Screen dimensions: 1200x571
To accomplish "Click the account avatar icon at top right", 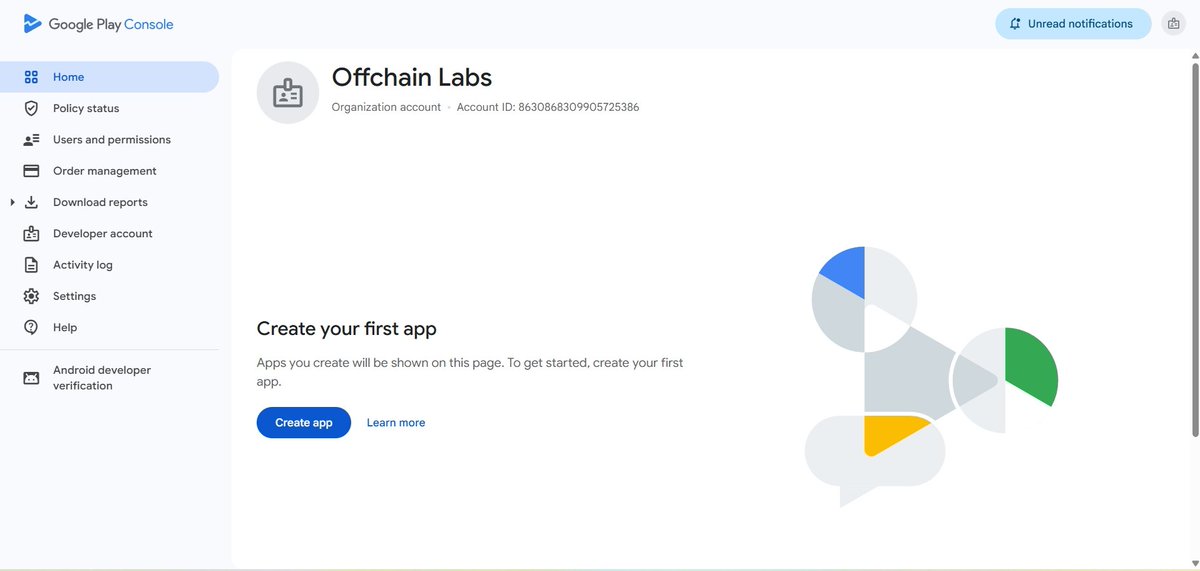I will [1174, 24].
